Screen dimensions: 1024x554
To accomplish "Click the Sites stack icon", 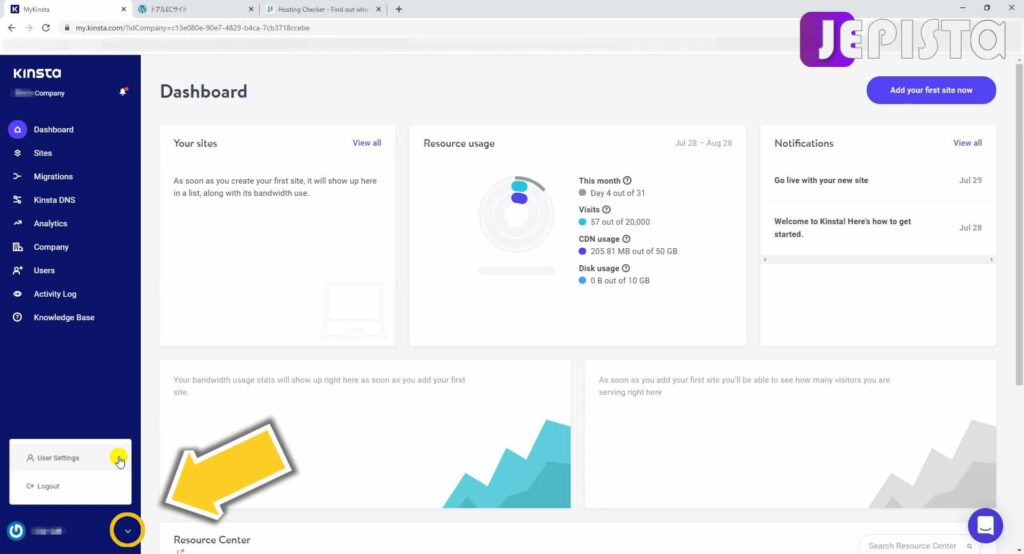I will pyautogui.click(x=17, y=153).
